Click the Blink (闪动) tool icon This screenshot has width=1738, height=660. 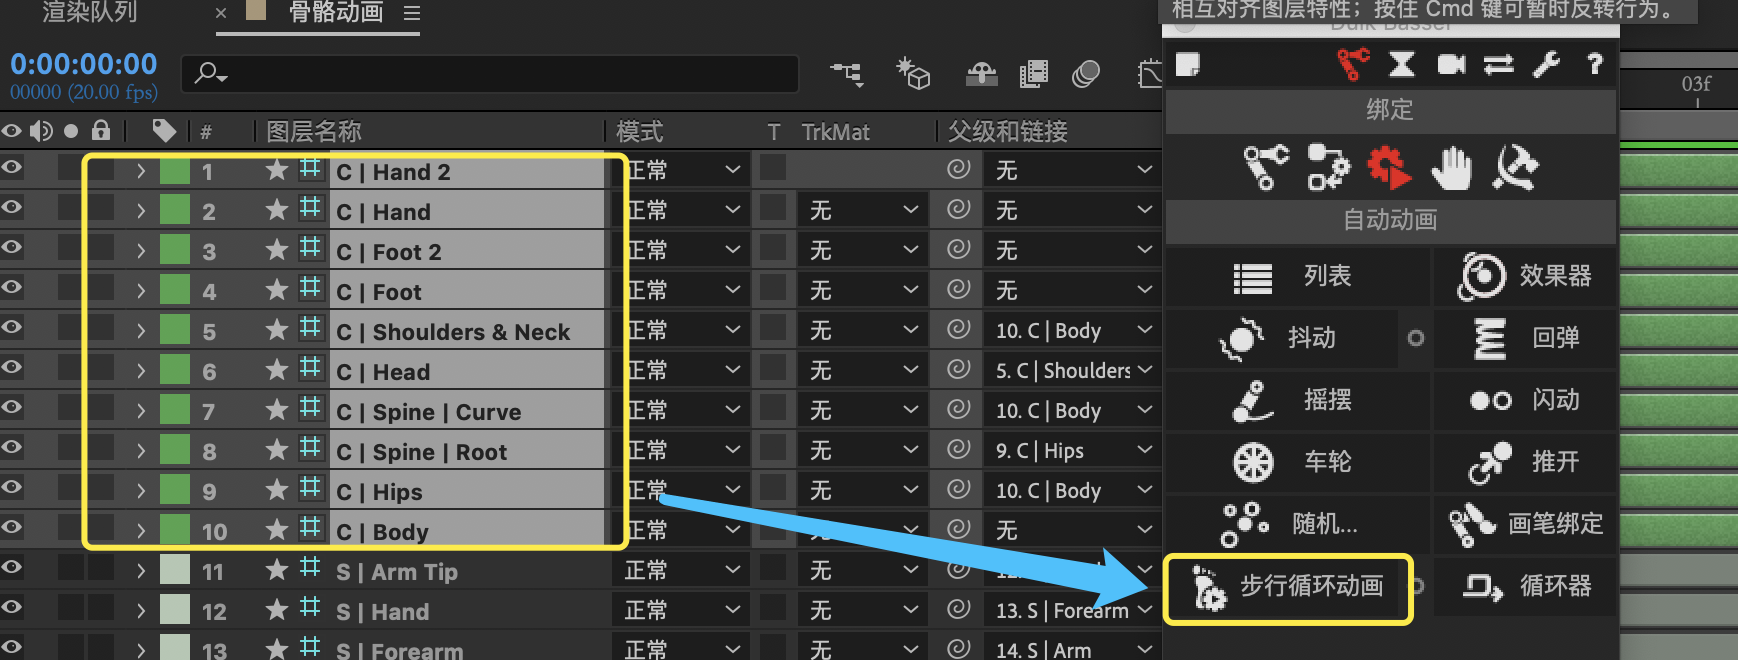click(1490, 400)
